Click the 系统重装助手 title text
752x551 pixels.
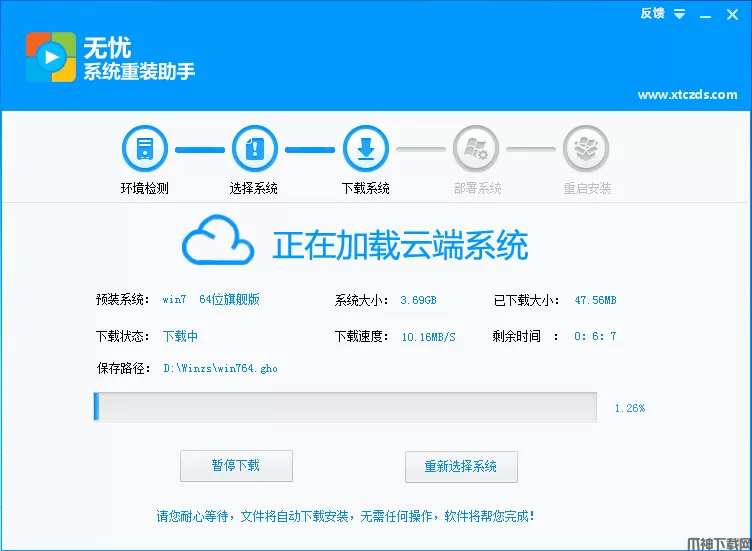139,72
